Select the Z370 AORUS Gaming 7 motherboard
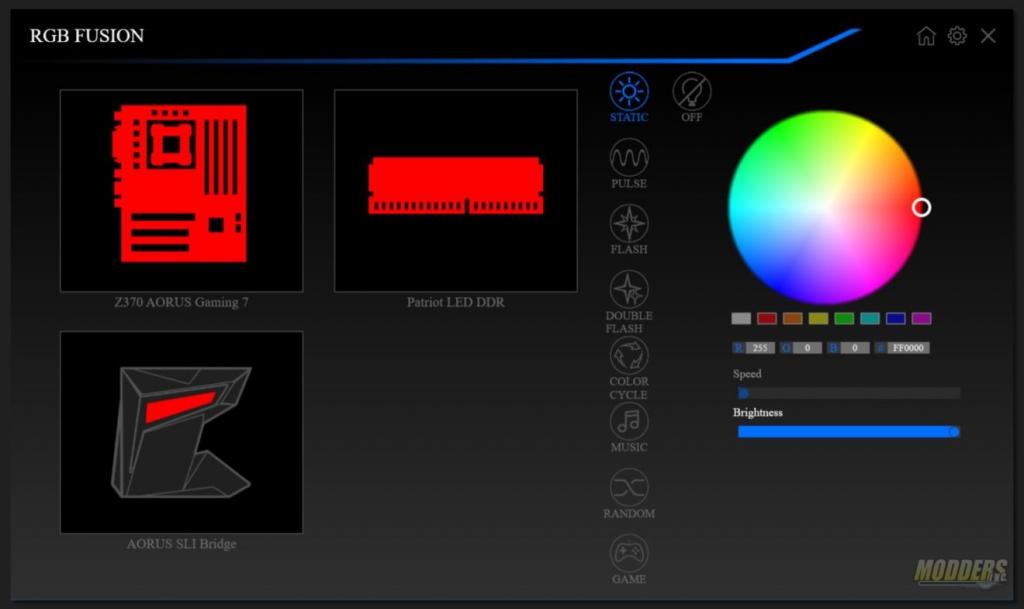This screenshot has width=1024, height=609. click(181, 190)
